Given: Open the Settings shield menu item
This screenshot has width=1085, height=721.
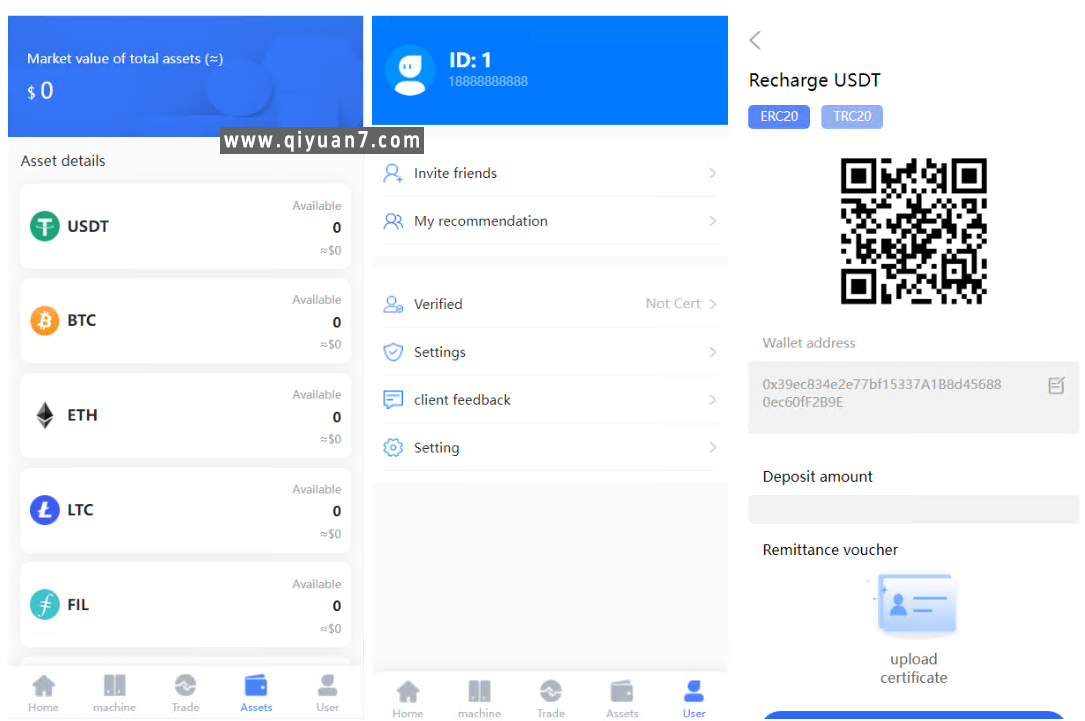Looking at the screenshot, I should click(439, 352).
